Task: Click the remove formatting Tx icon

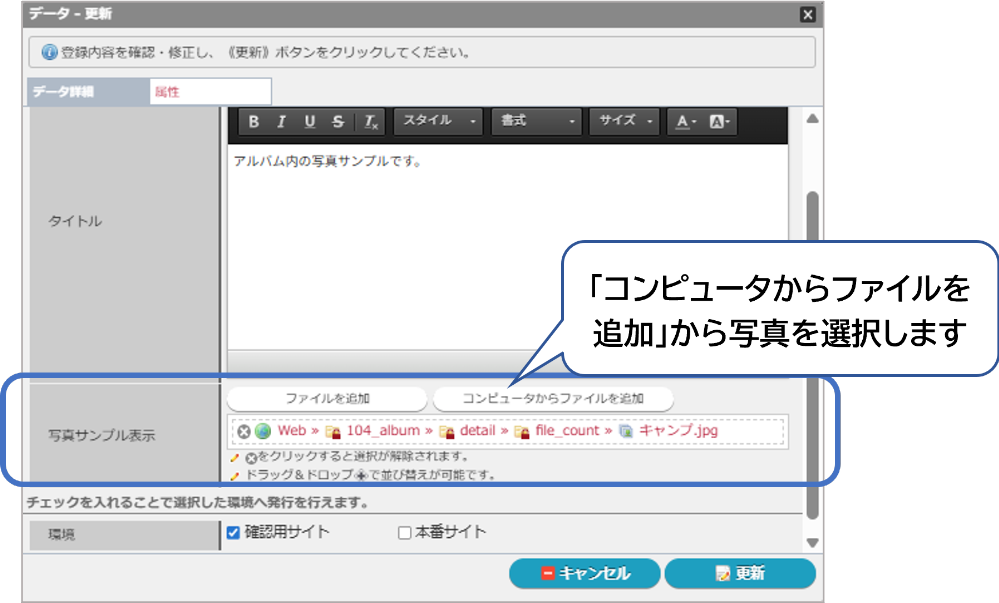Action: 370,122
